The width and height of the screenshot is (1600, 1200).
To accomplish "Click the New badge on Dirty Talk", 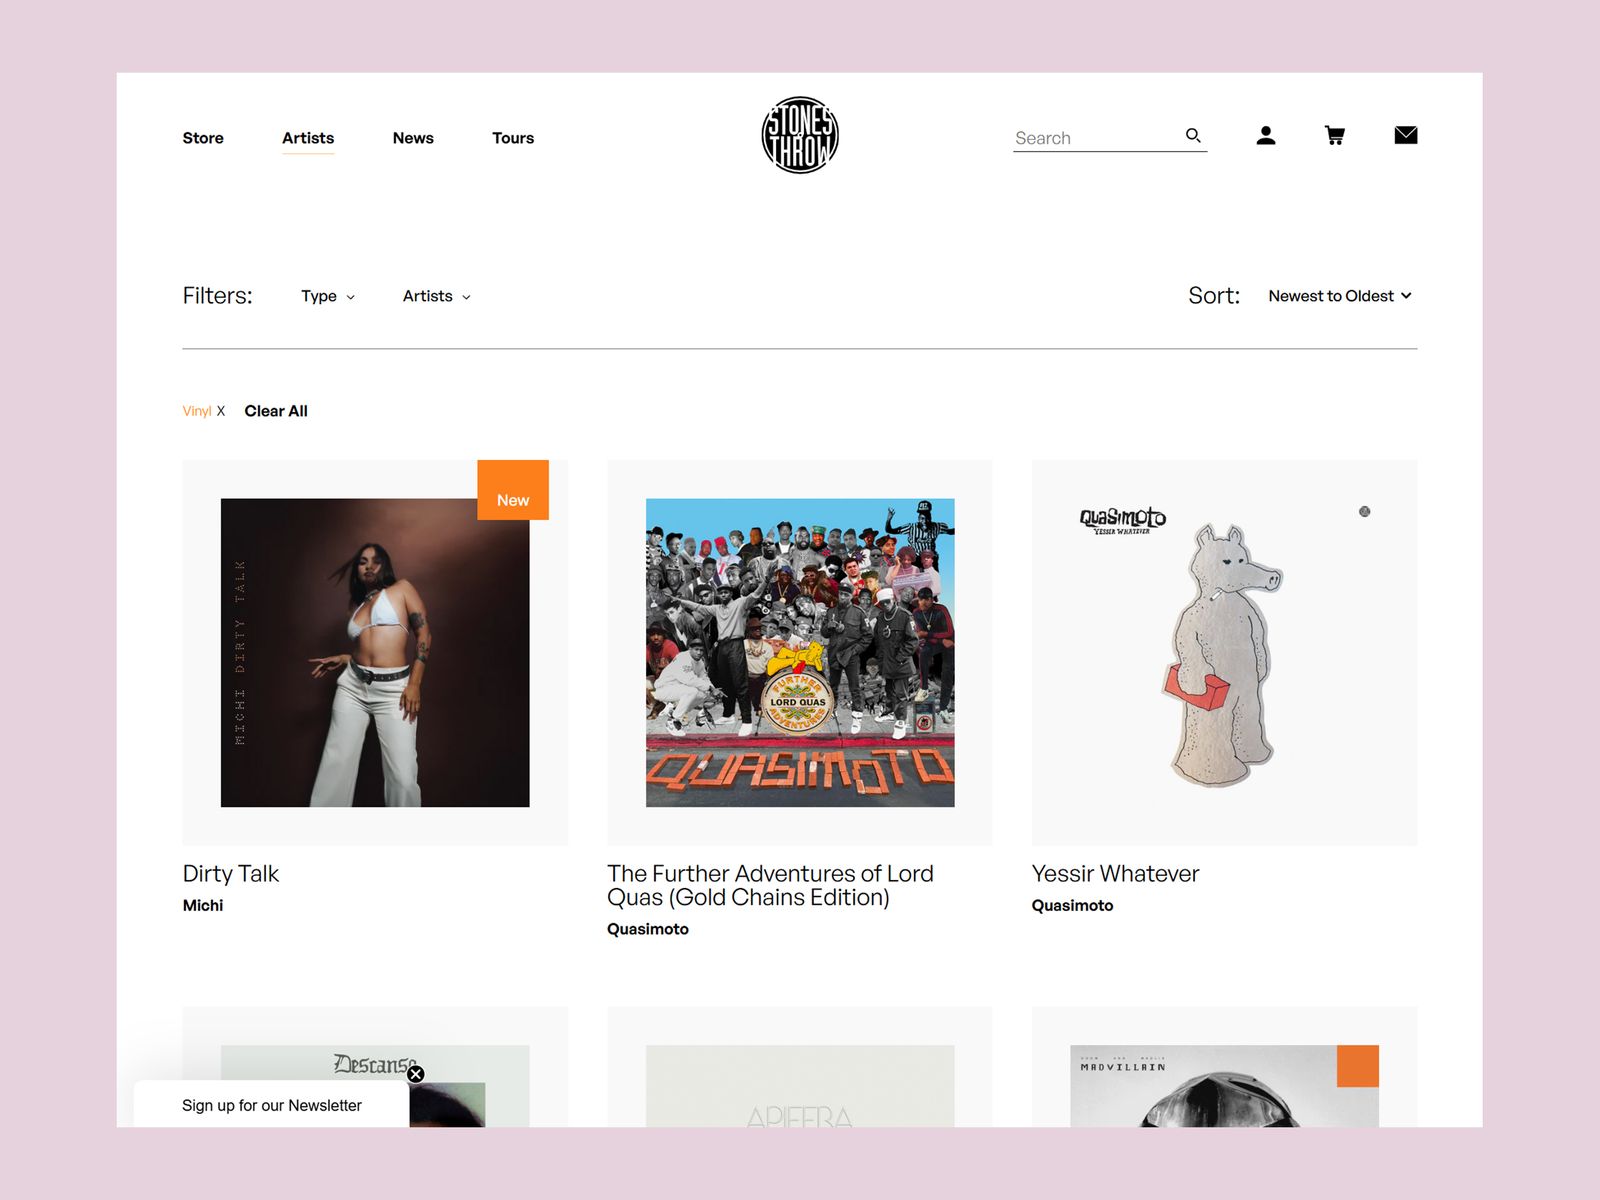I will [513, 489].
